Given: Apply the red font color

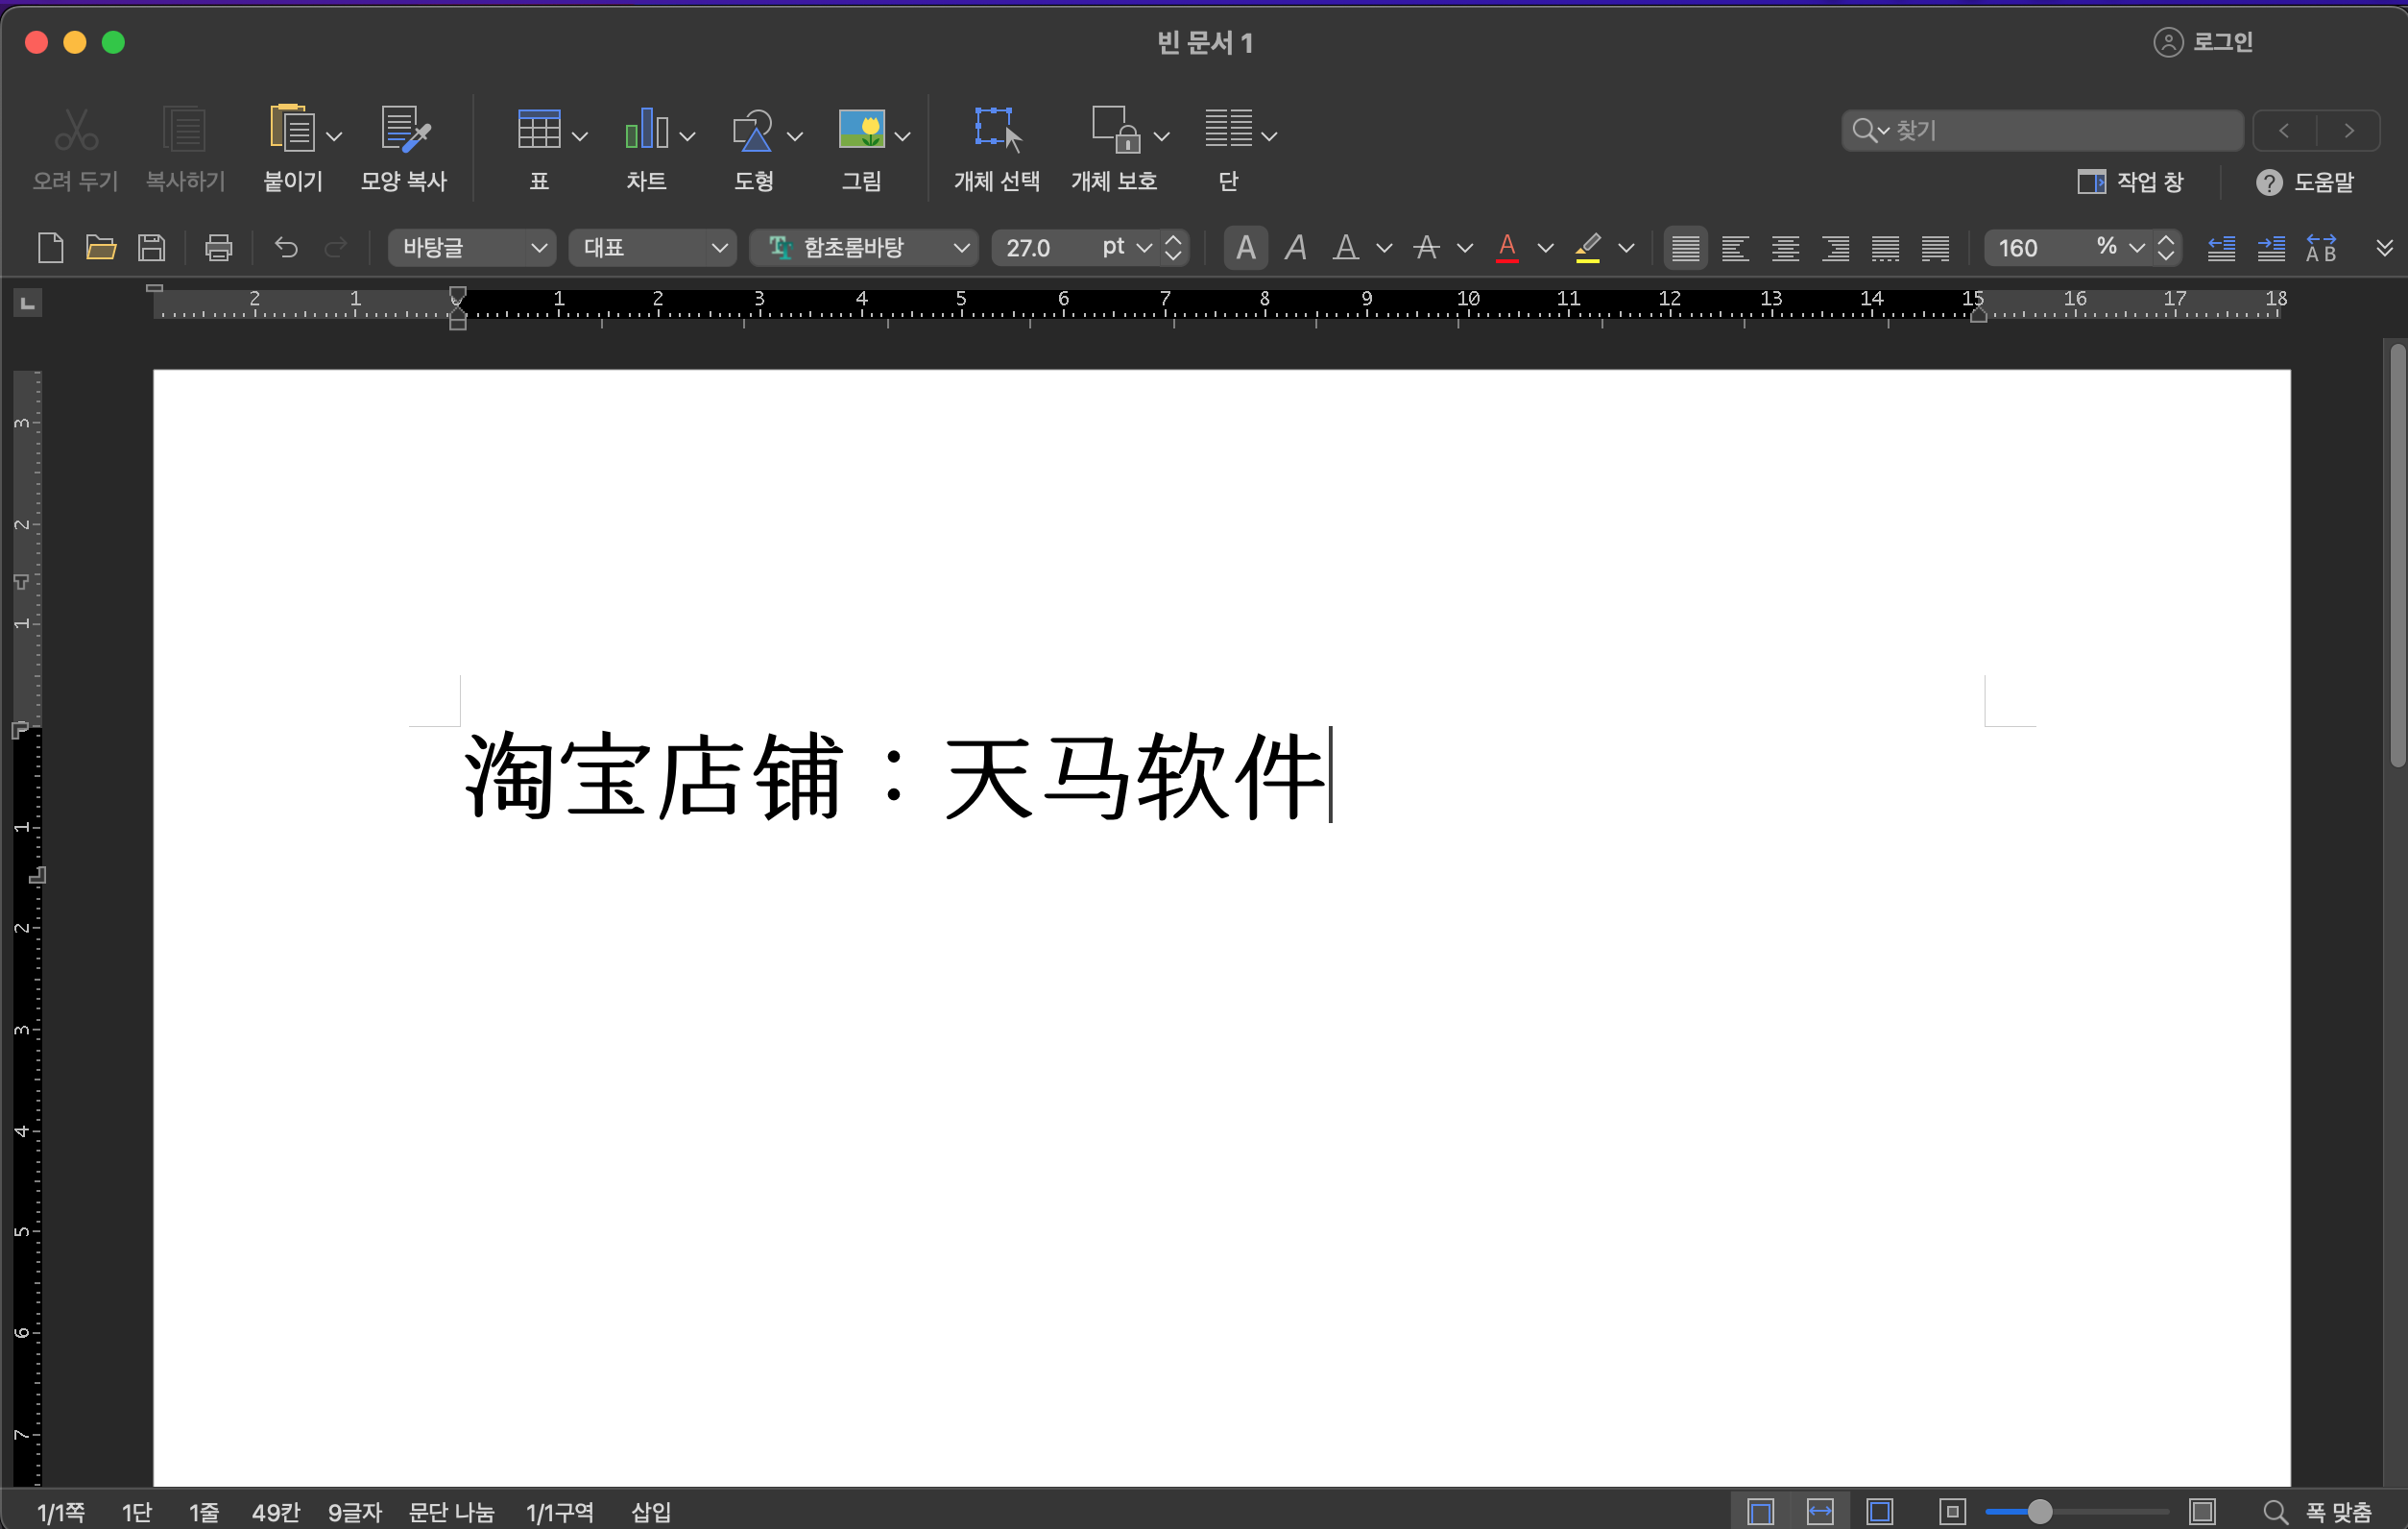Looking at the screenshot, I should [x=1507, y=247].
